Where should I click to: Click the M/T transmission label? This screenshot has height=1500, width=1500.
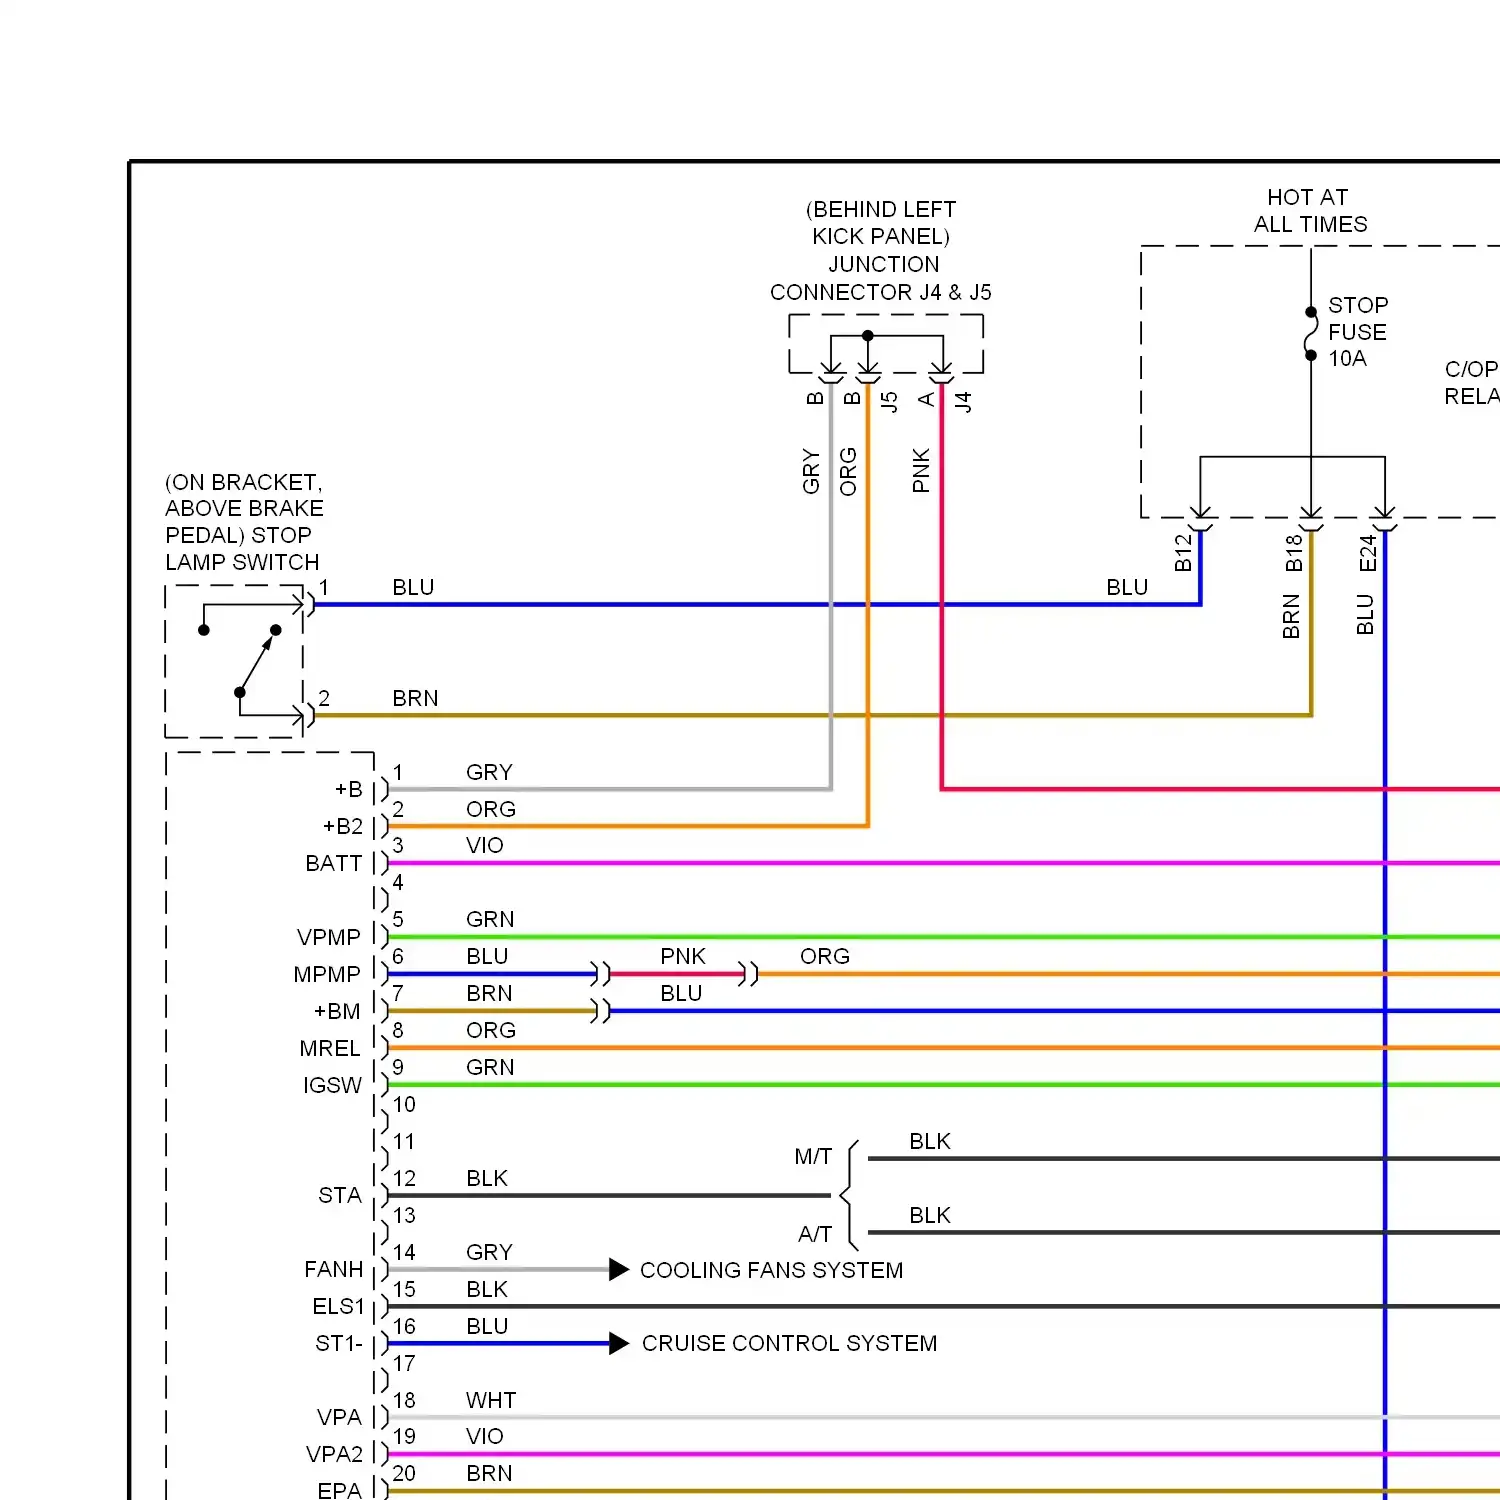click(x=813, y=1157)
